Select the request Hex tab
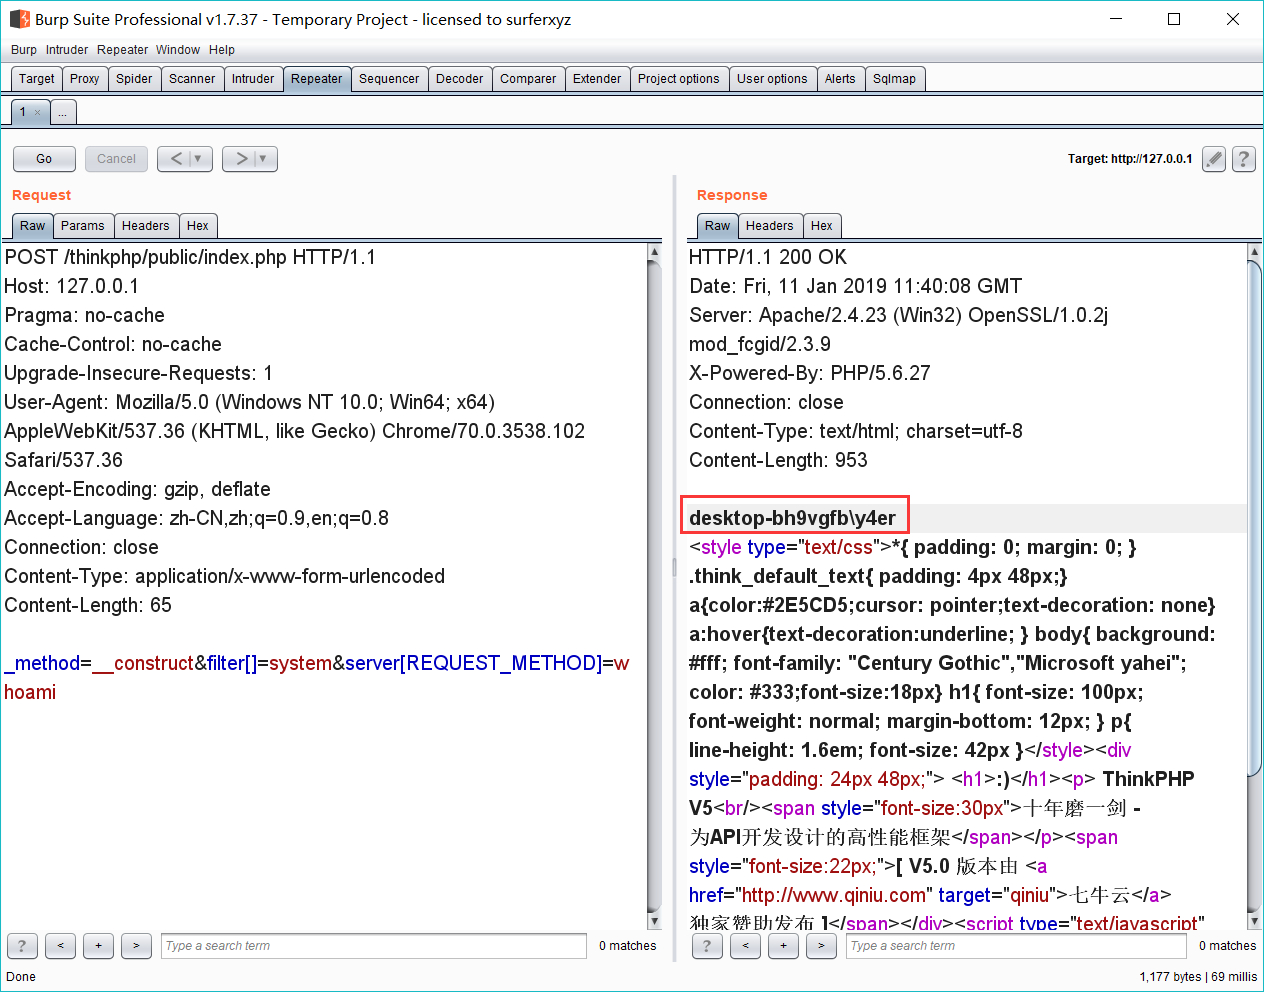Image resolution: width=1264 pixels, height=992 pixels. coord(198,226)
